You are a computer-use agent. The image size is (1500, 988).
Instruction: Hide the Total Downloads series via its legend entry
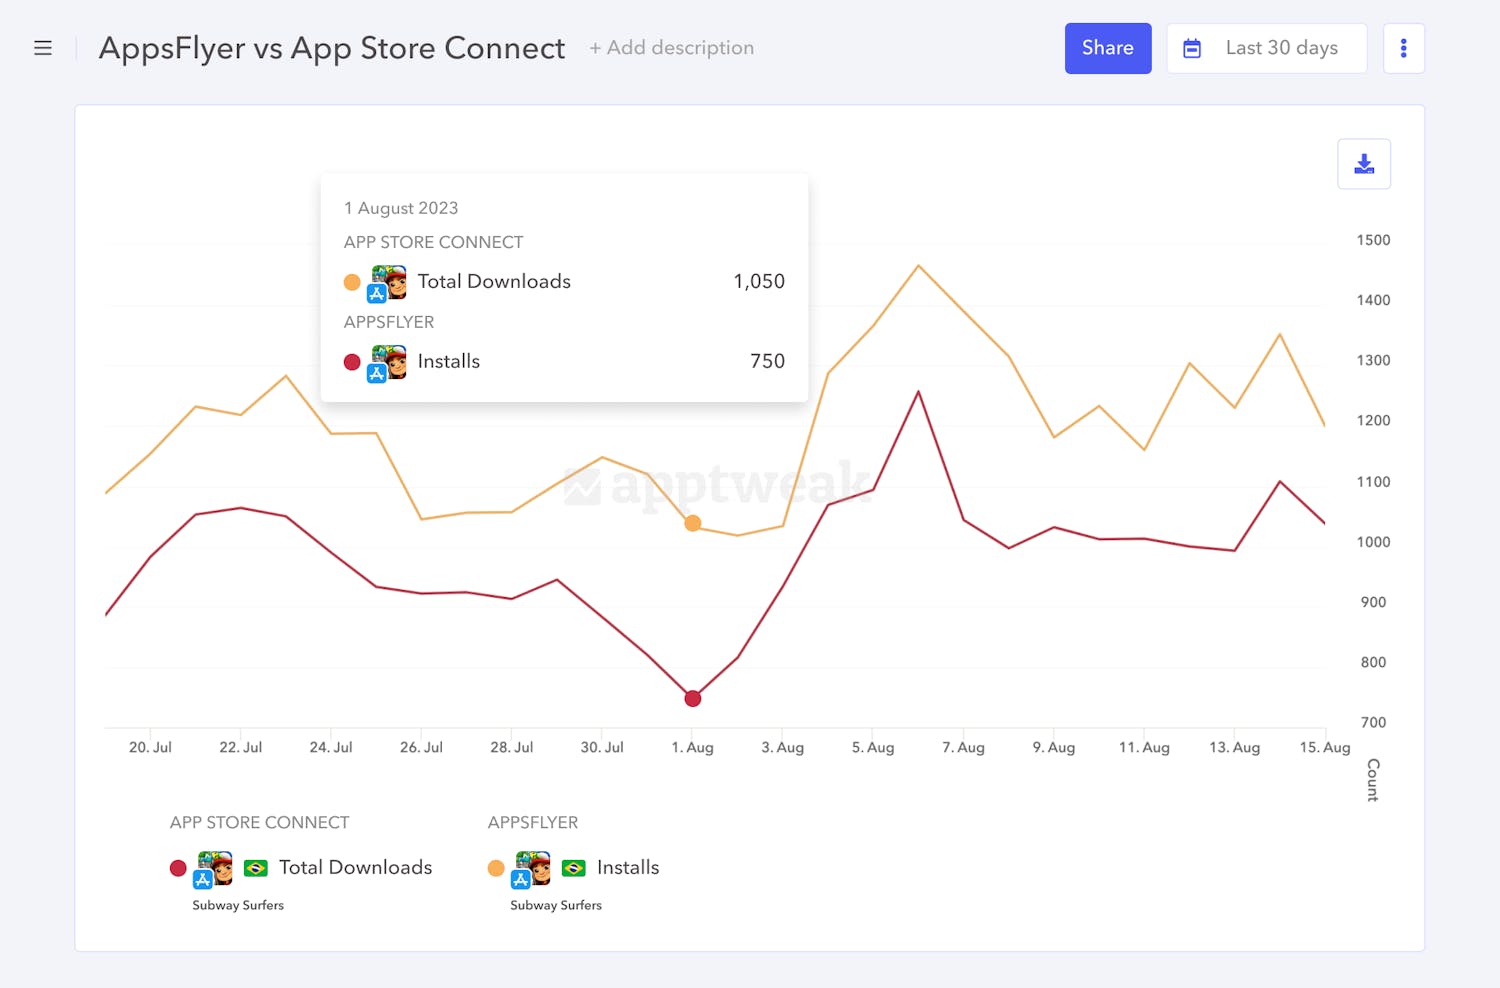pos(355,867)
